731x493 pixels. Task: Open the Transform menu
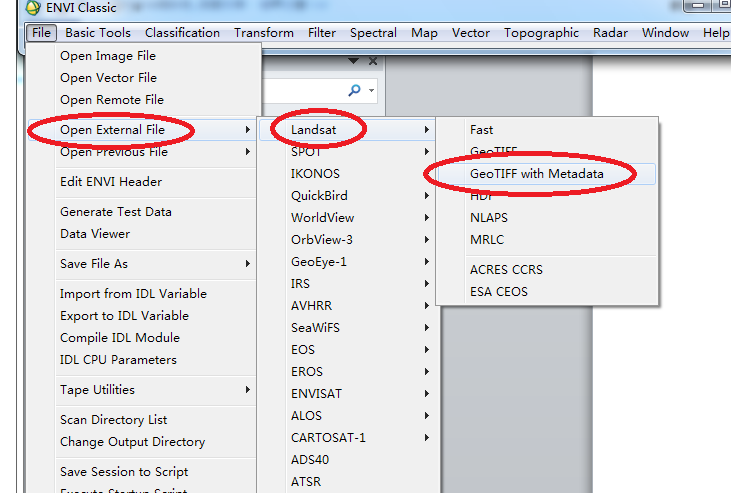[x=264, y=33]
